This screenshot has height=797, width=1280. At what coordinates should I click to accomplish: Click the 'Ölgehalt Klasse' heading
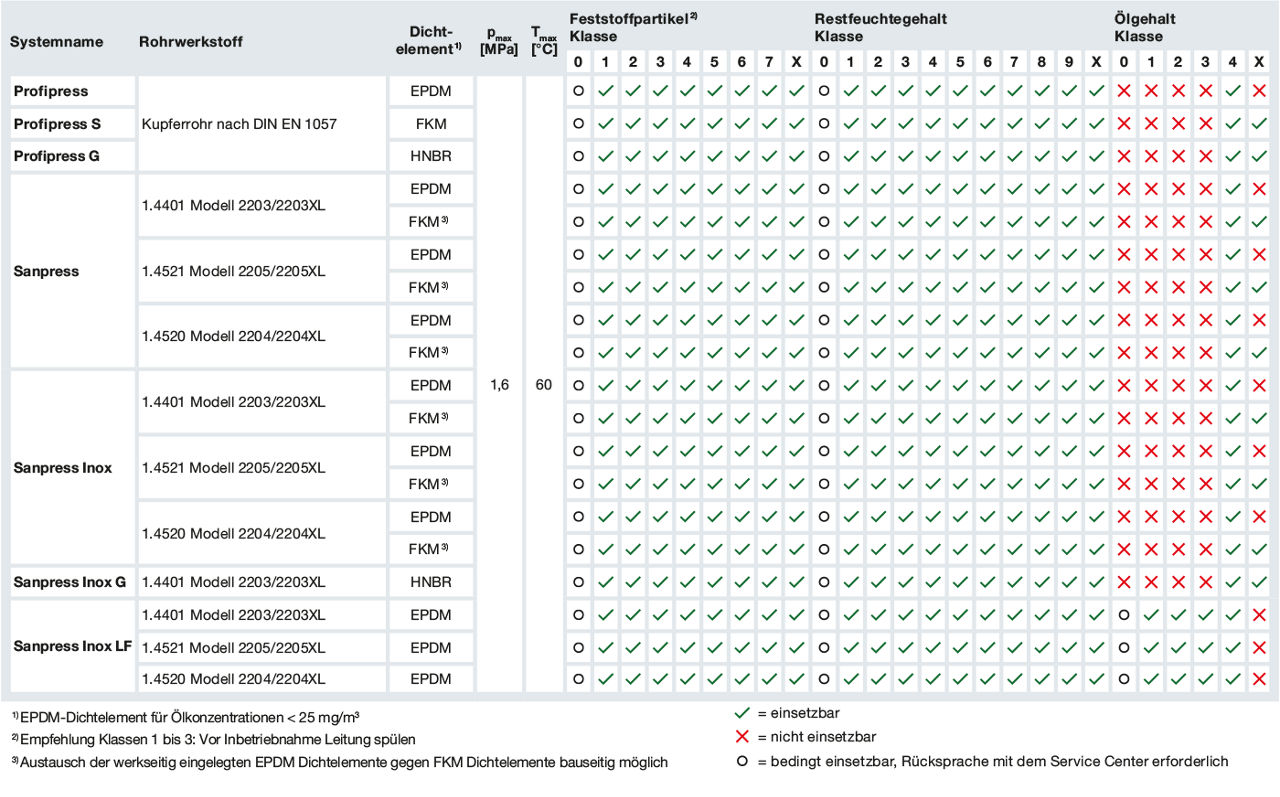pyautogui.click(x=1145, y=27)
